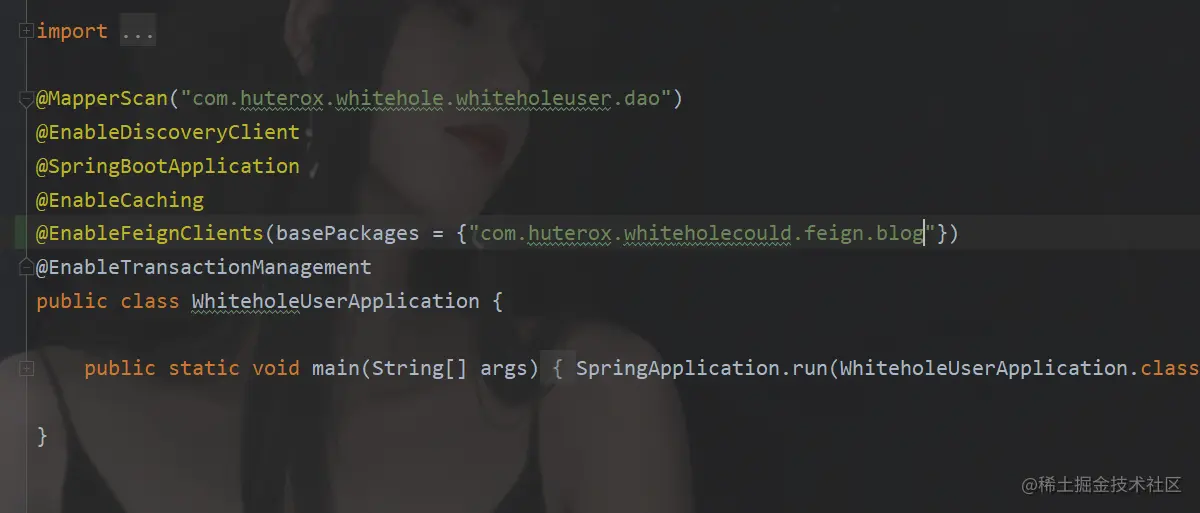Click the whiteholecould.feign.blog package string
1200x513 pixels.
tap(702, 233)
